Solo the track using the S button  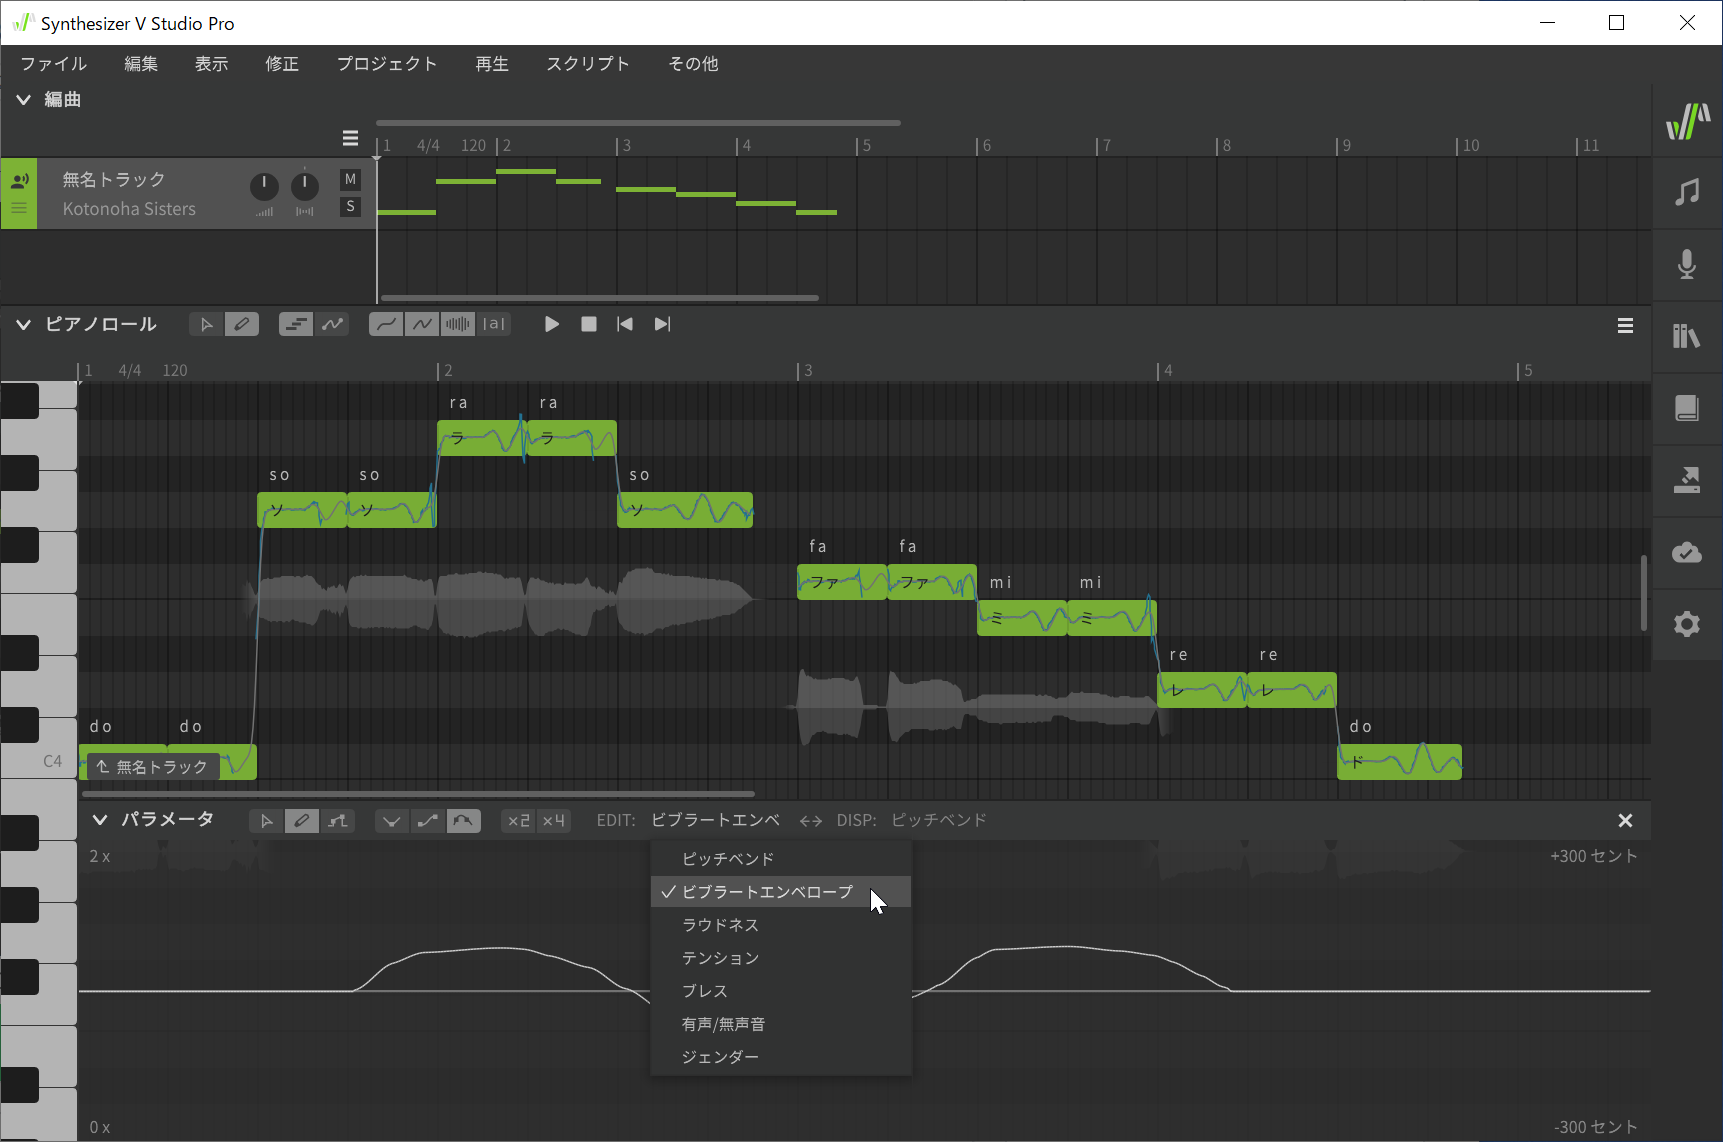[x=350, y=206]
